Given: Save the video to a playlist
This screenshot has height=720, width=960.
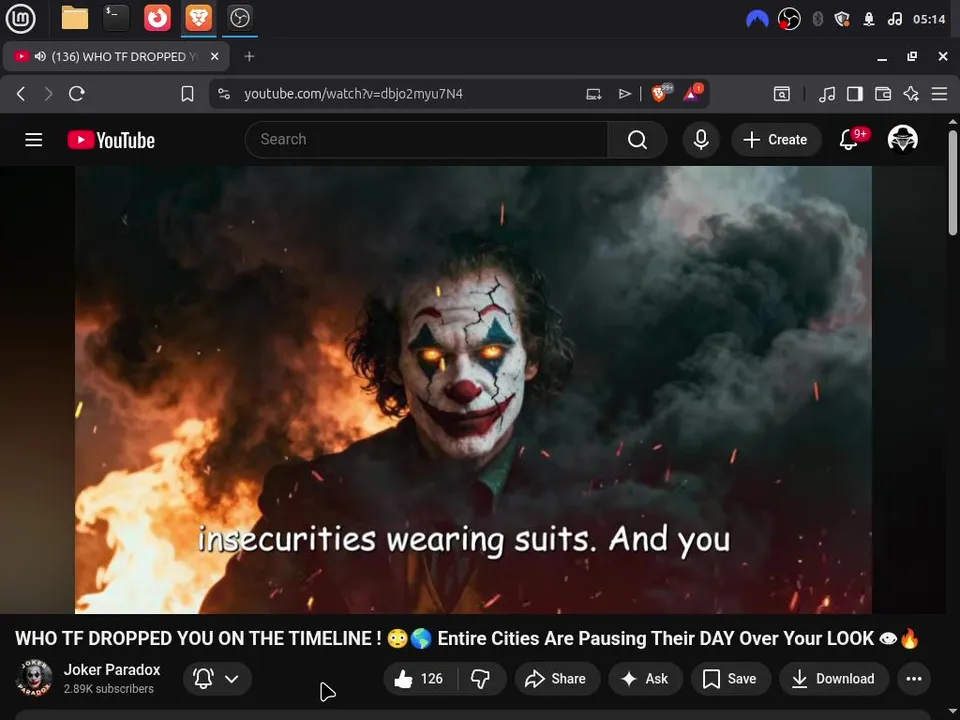Looking at the screenshot, I should coord(730,678).
